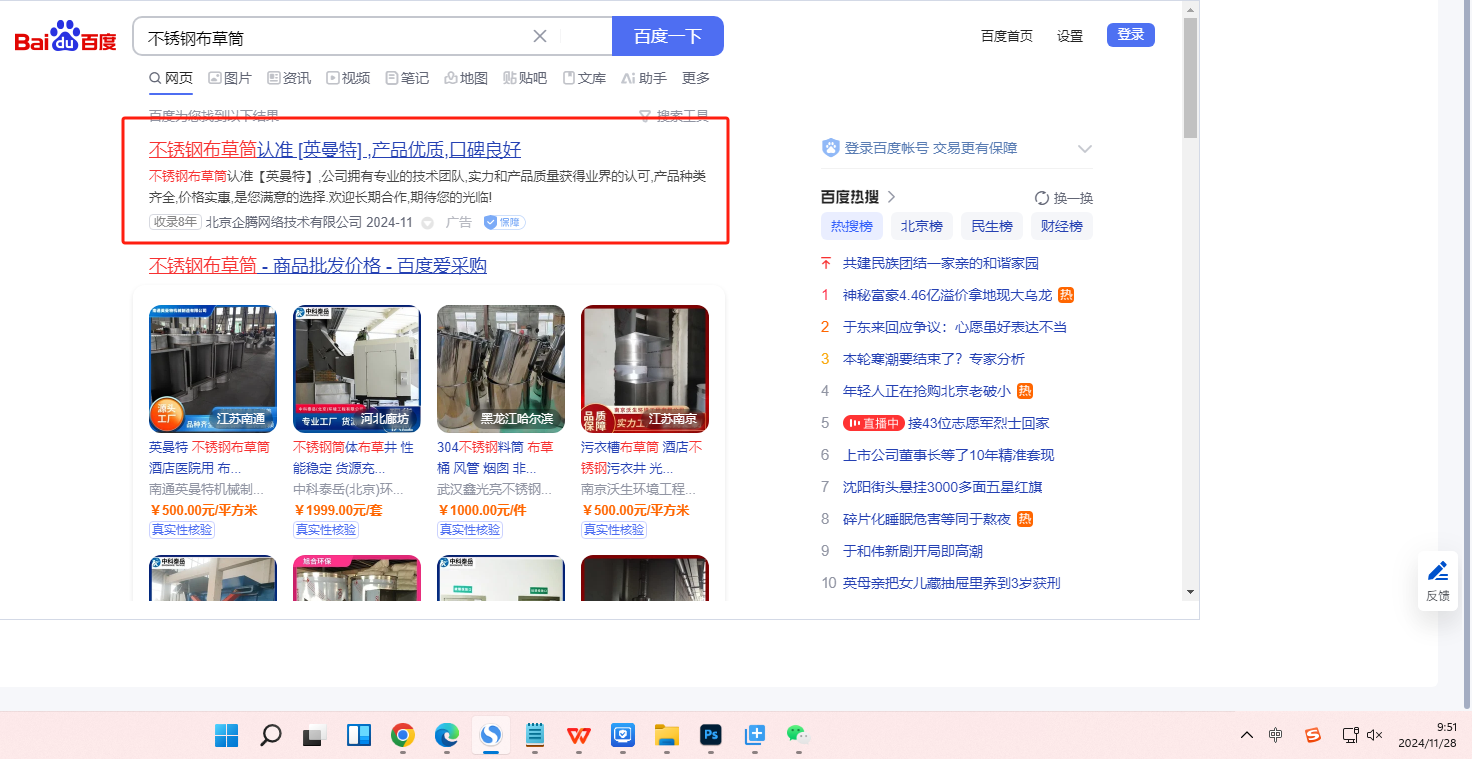Open the 江苏南通 product thumbnail
1472x759 pixels.
(x=212, y=368)
